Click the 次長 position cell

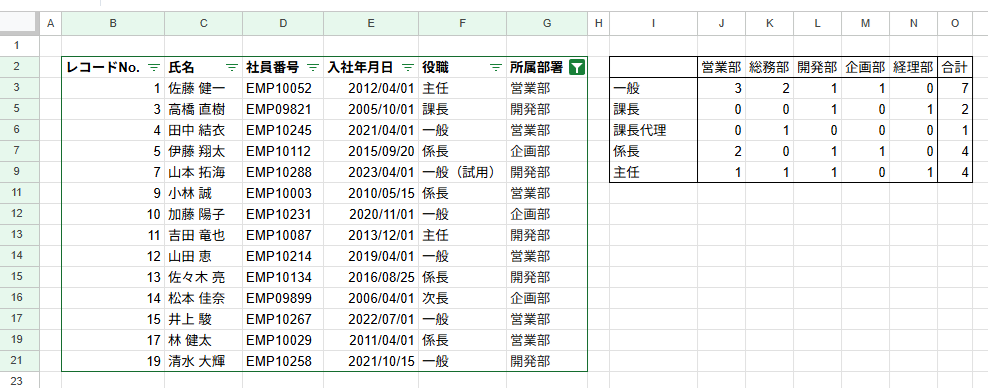(462, 298)
